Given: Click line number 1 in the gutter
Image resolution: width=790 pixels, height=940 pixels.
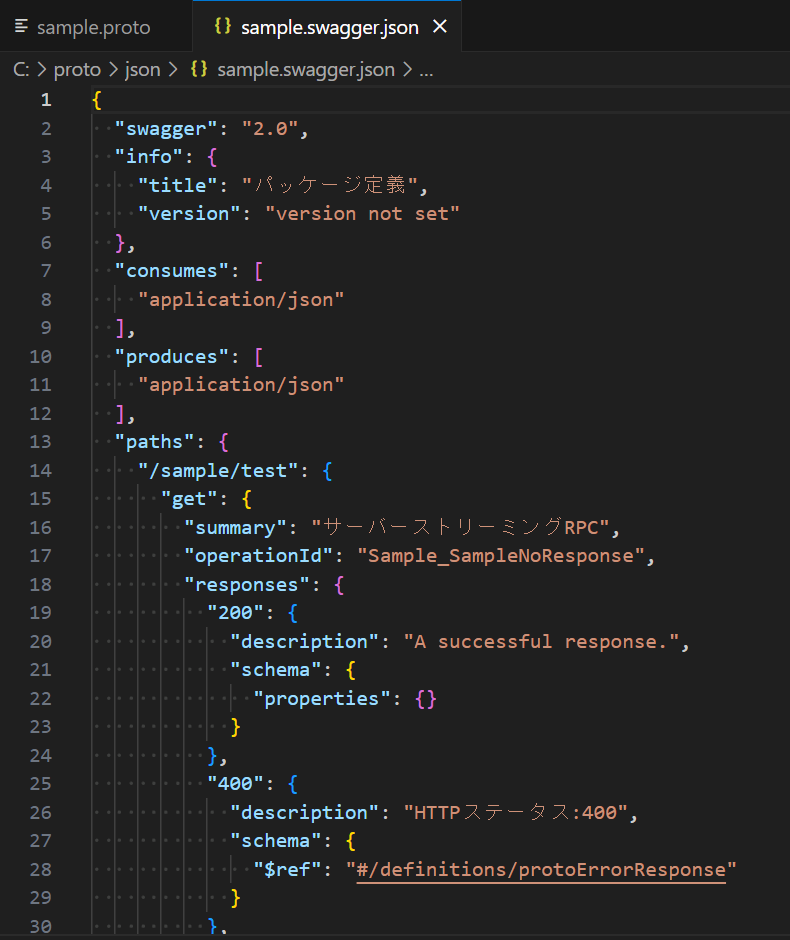Looking at the screenshot, I should 46,100.
